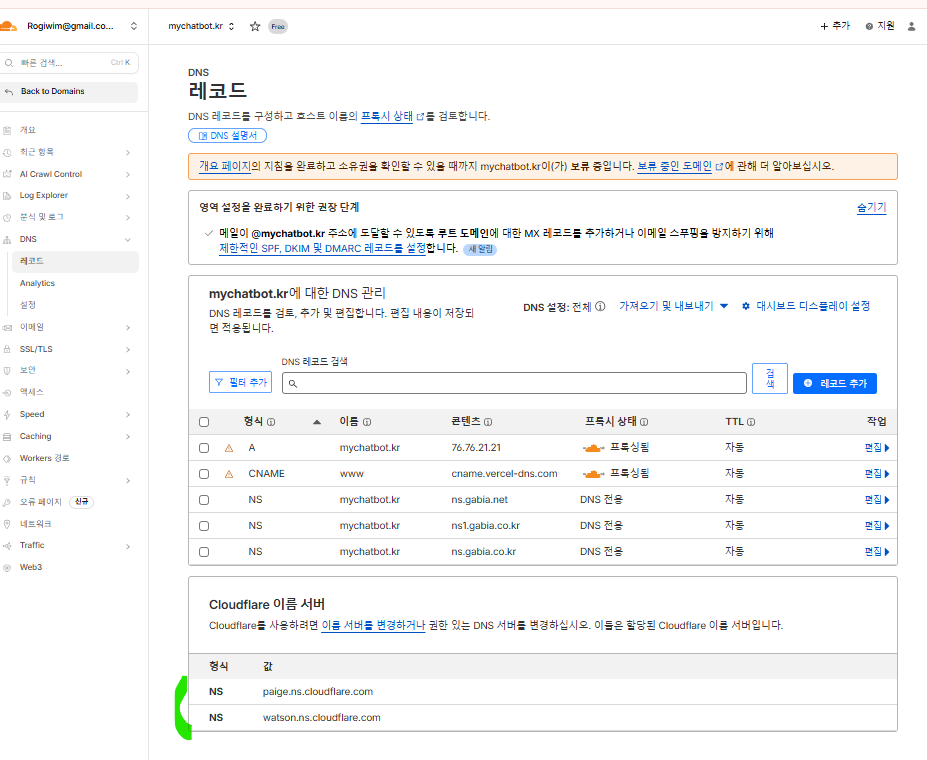Click the 이메일 envelope icon
This screenshot has height=760, width=927.
click(7, 327)
